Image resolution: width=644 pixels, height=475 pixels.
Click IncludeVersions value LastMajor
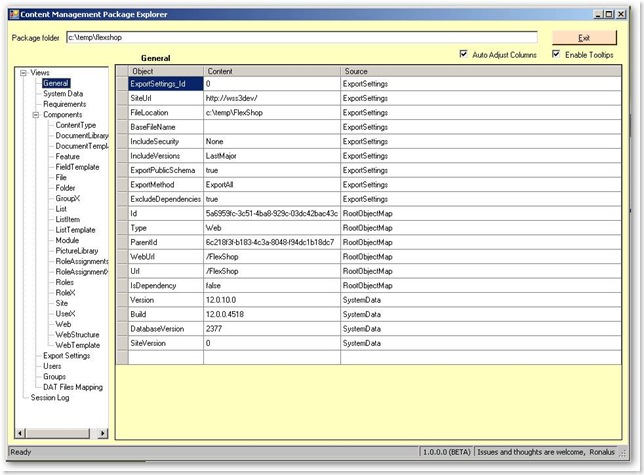click(272, 156)
